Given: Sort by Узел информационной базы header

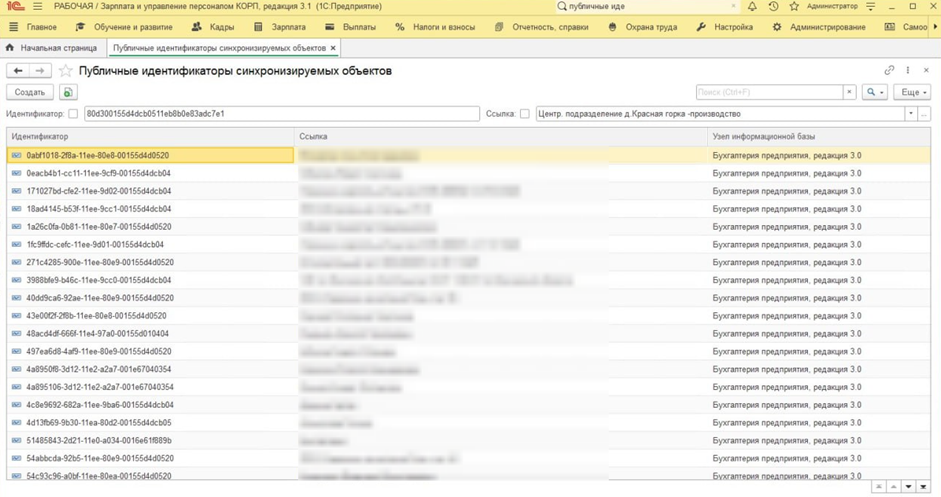Looking at the screenshot, I should (819, 136).
